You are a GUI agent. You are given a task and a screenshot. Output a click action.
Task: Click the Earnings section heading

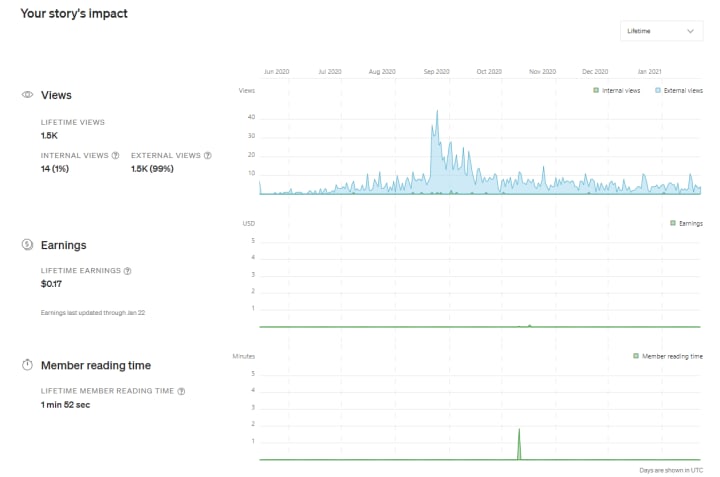pyautogui.click(x=63, y=245)
